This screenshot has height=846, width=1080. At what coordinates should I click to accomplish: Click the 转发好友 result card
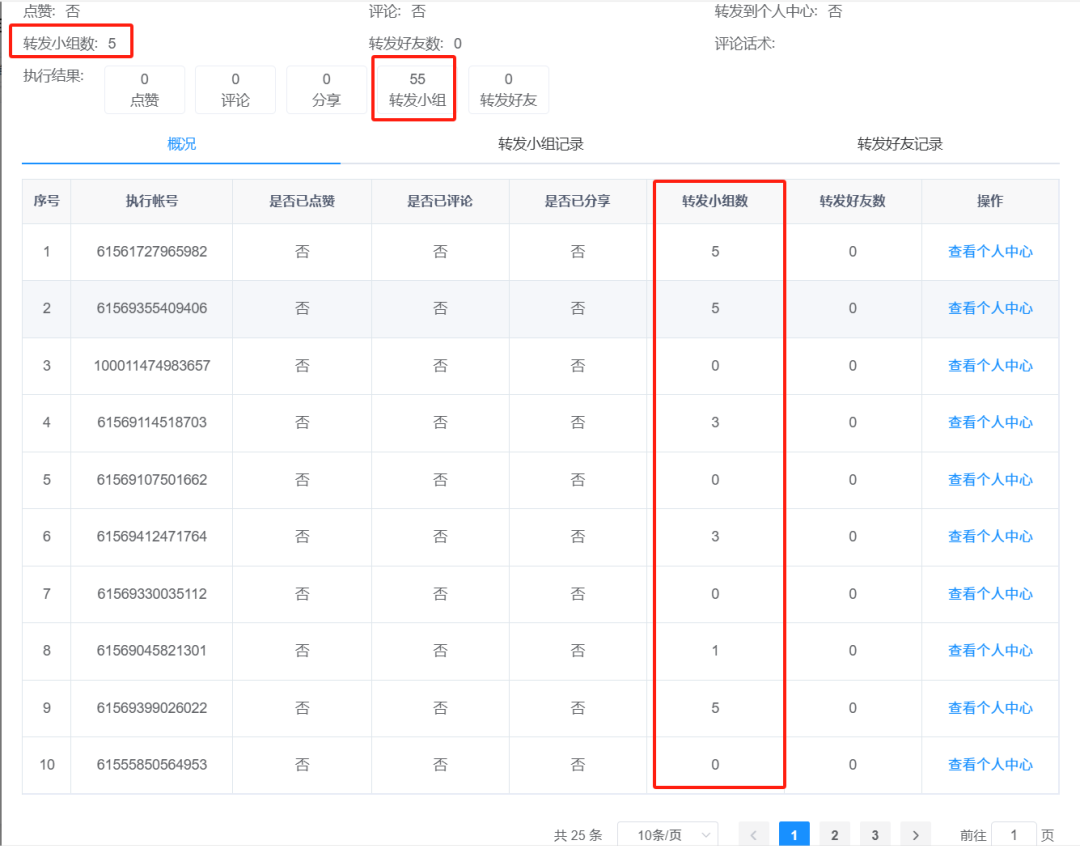coord(508,90)
